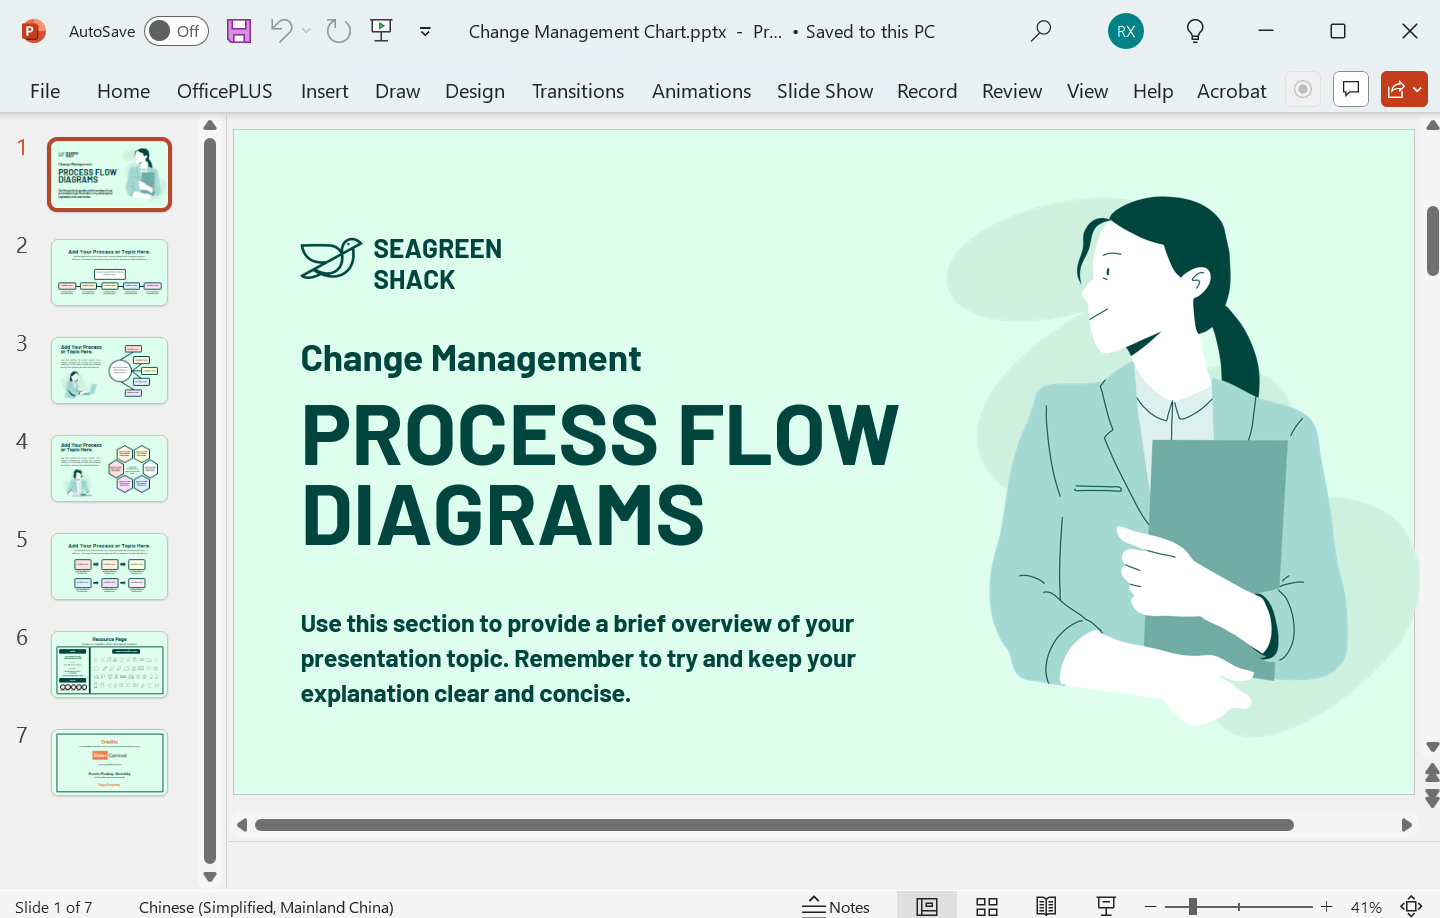1440x918 pixels.
Task: Fit slide to current window
Action: tap(1411, 906)
